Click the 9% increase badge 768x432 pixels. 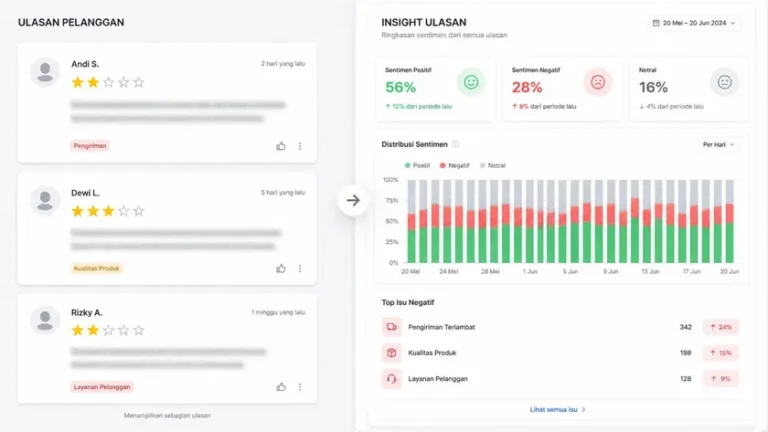720,379
